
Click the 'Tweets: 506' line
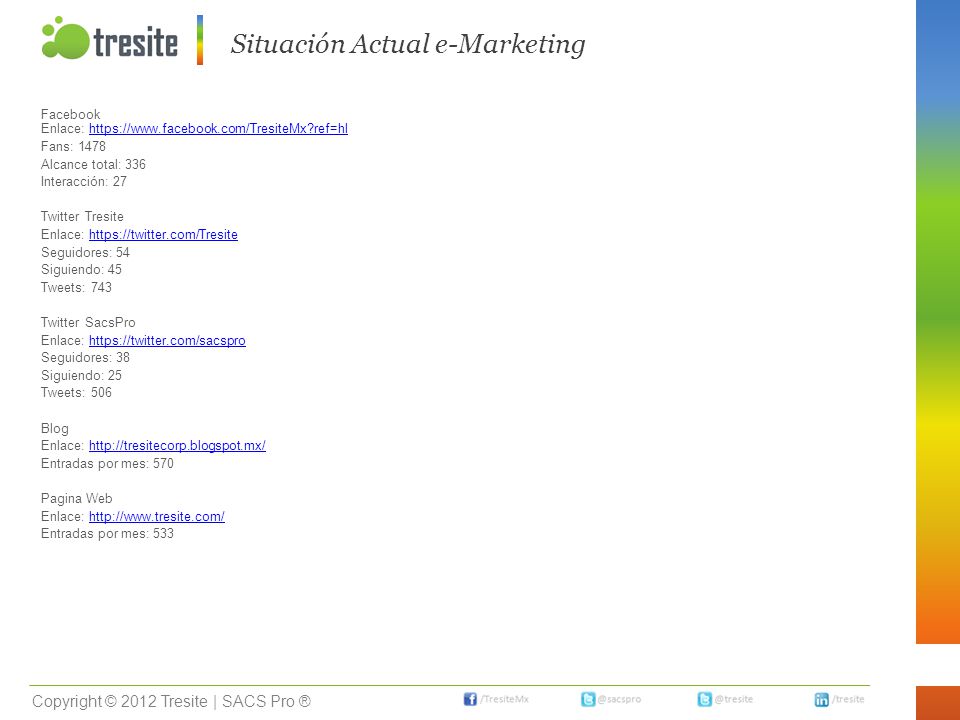click(x=77, y=392)
